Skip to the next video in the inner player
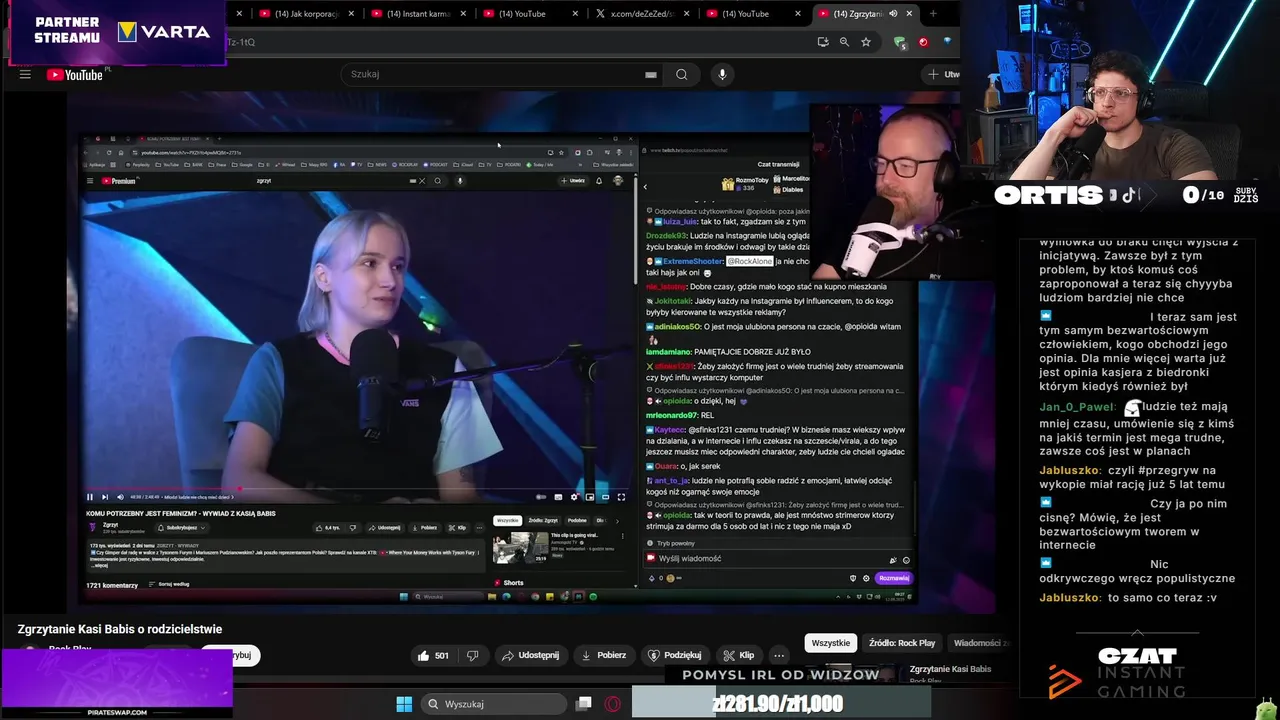This screenshot has width=1280, height=720. pyautogui.click(x=104, y=497)
